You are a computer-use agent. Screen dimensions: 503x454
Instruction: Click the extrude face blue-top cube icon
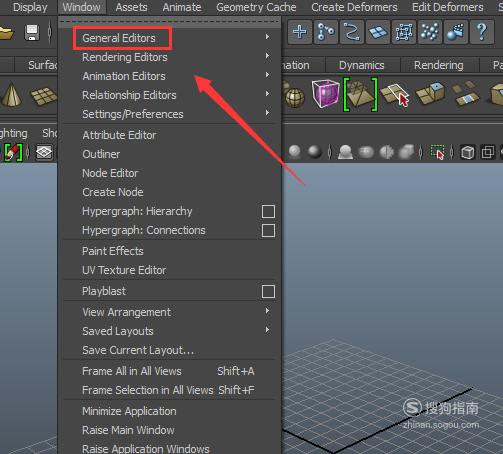click(x=430, y=94)
